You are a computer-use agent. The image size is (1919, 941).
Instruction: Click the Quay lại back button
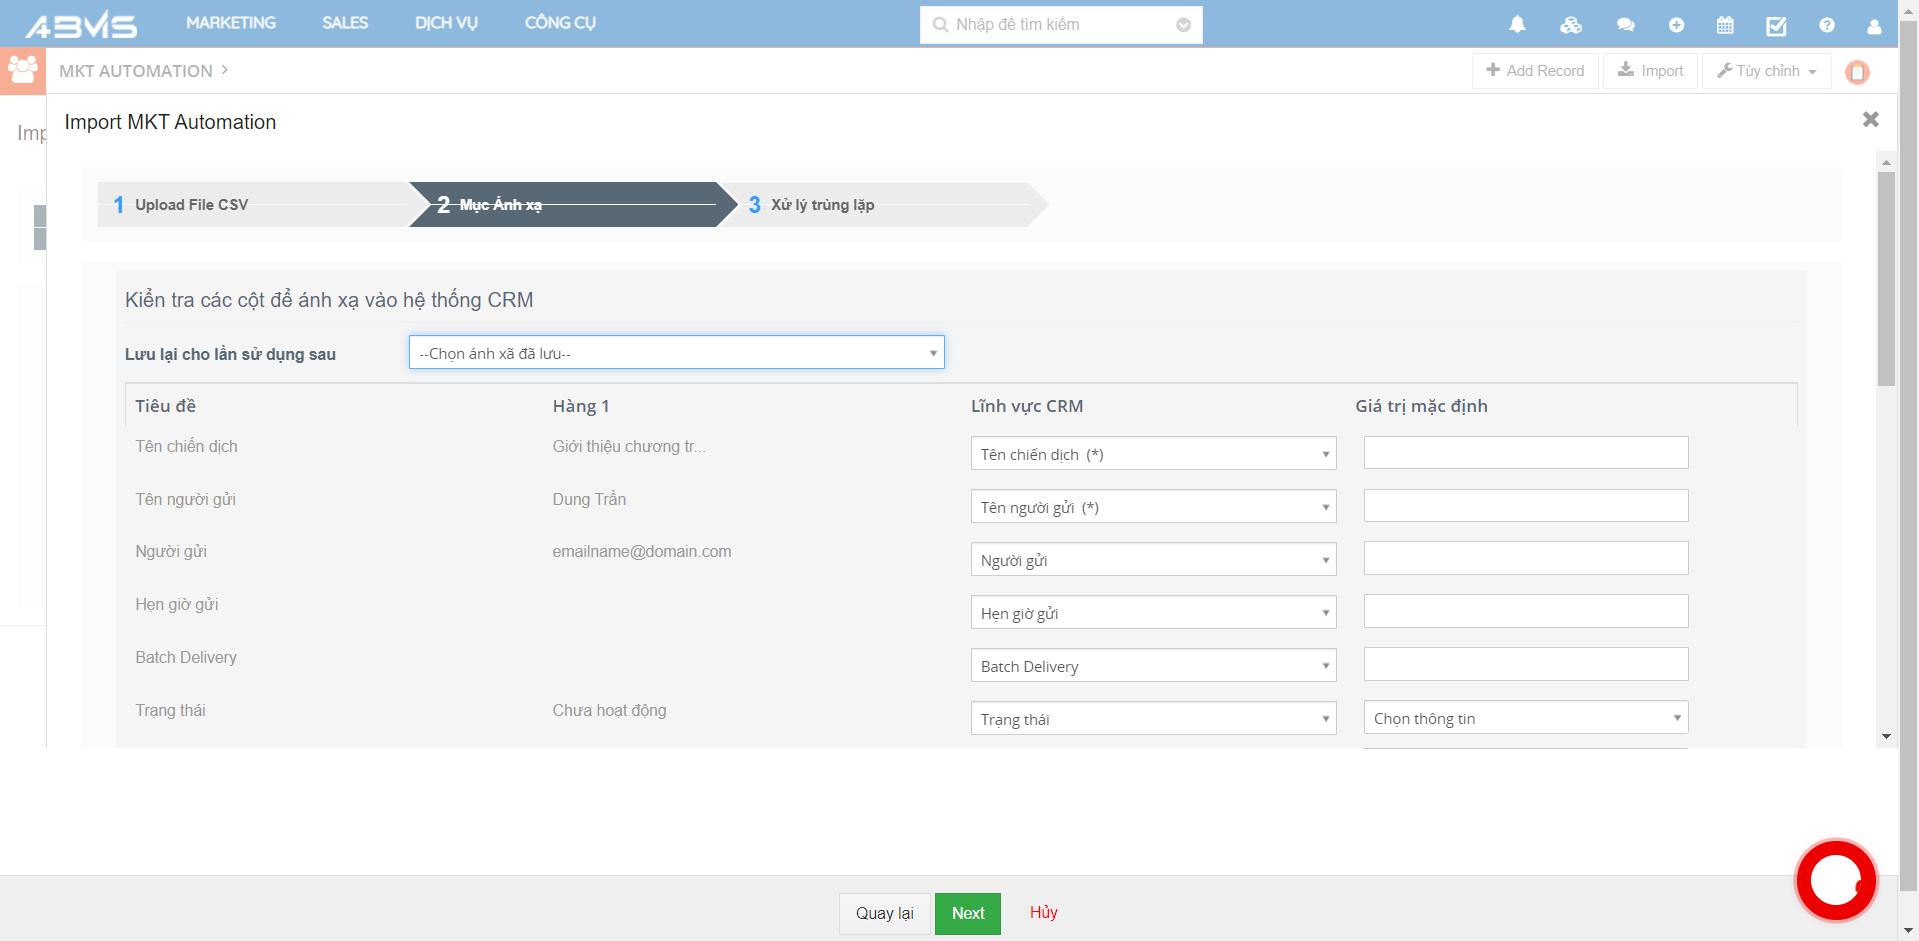884,913
